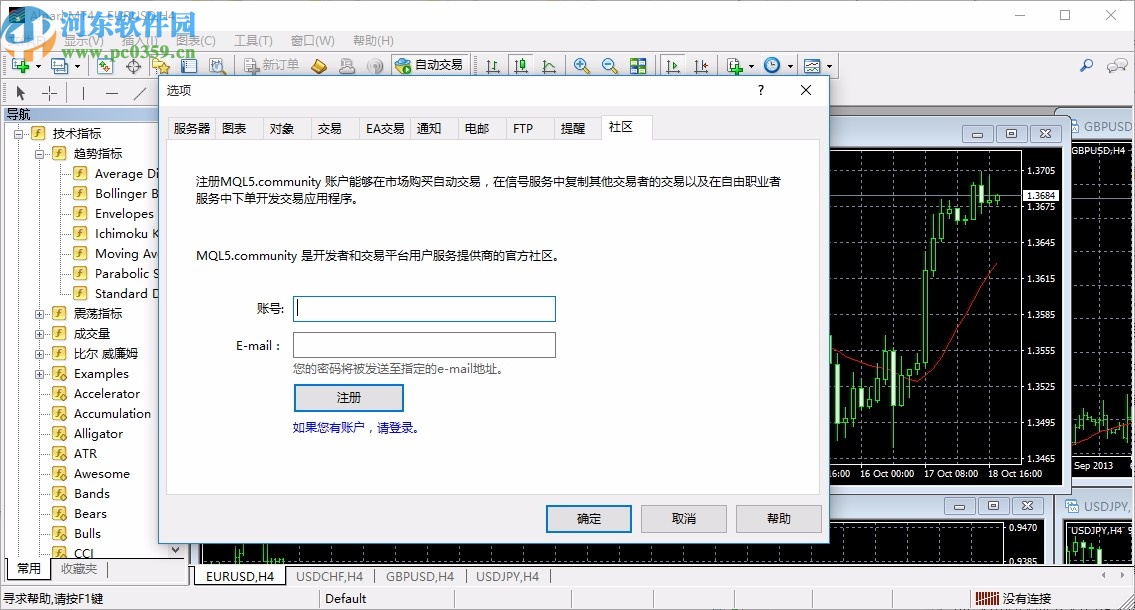Switch chart to bar chart mode
1135x610 pixels.
coord(493,66)
